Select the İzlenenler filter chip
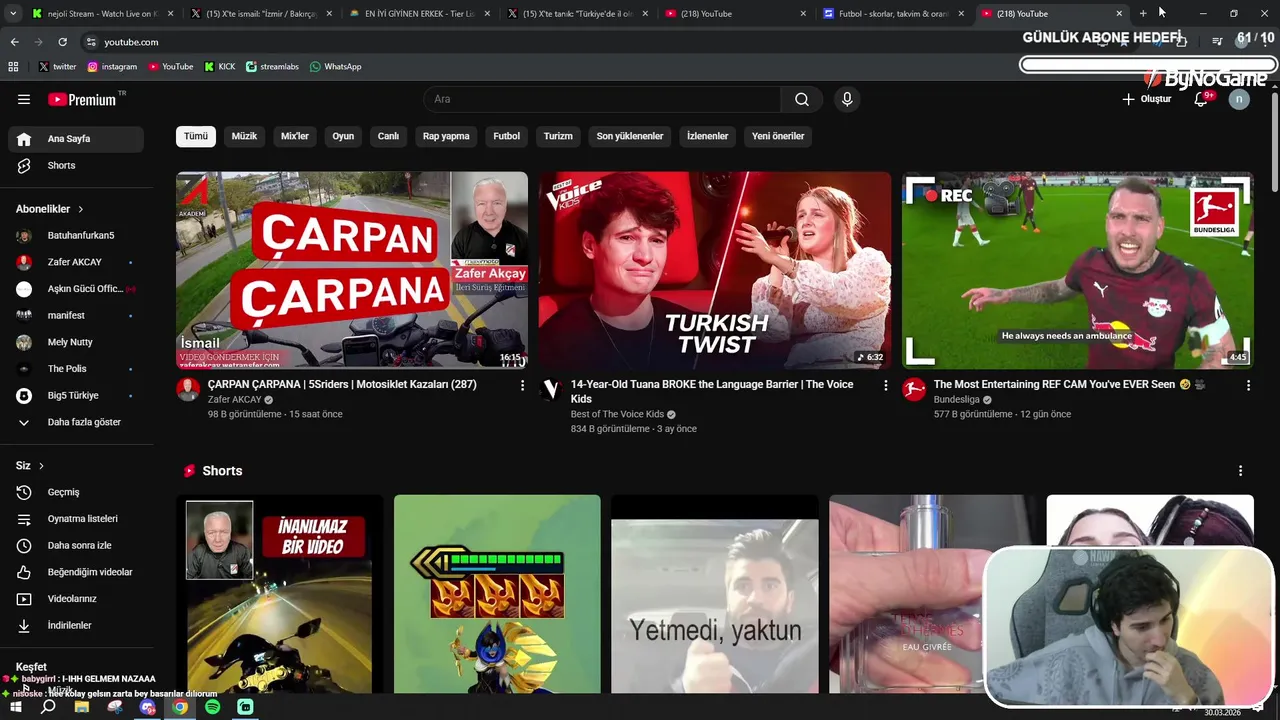This screenshot has width=1280, height=720. (x=708, y=136)
